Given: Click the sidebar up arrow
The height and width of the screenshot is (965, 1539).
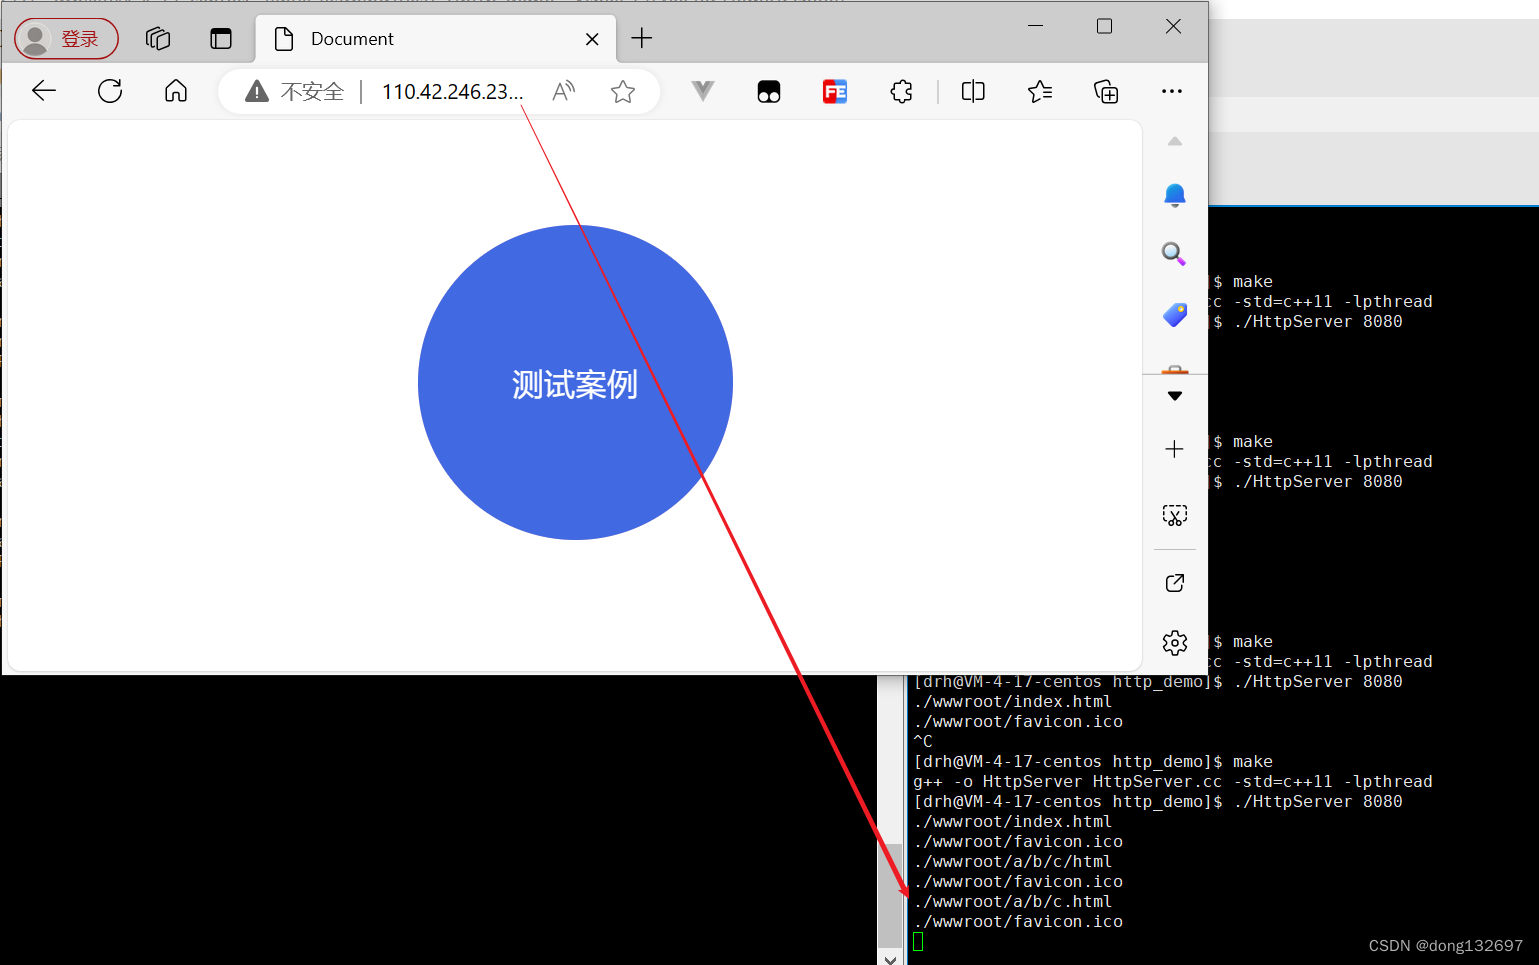Looking at the screenshot, I should tap(1175, 142).
